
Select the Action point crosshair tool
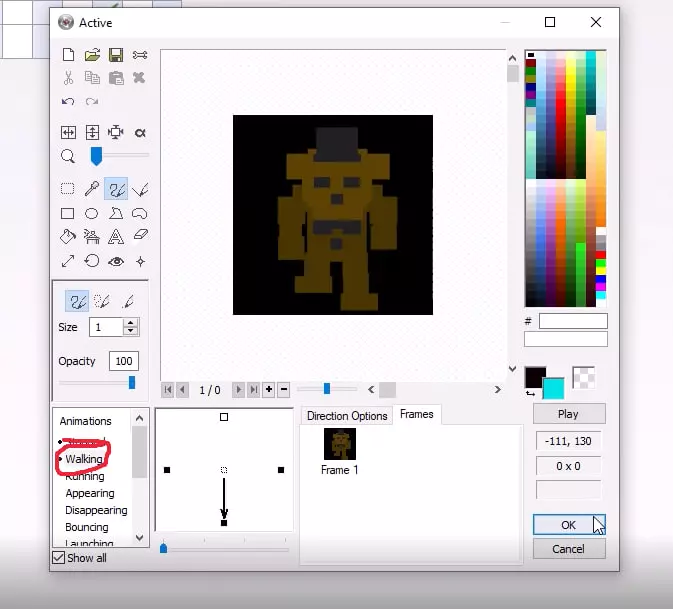(140, 261)
